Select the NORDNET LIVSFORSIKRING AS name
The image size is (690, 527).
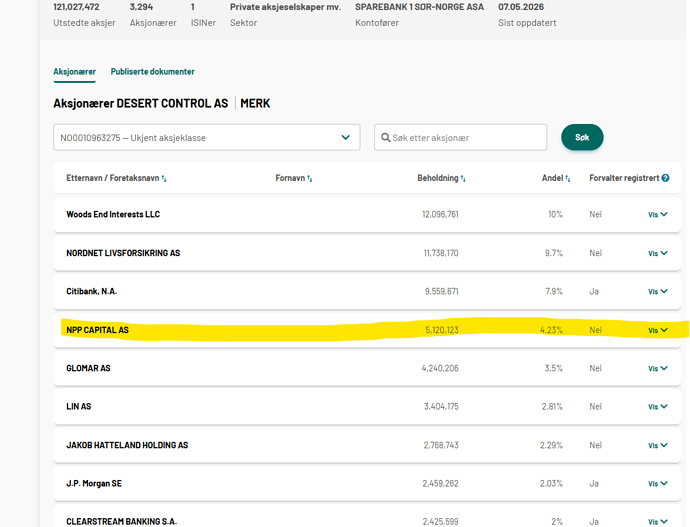123,253
